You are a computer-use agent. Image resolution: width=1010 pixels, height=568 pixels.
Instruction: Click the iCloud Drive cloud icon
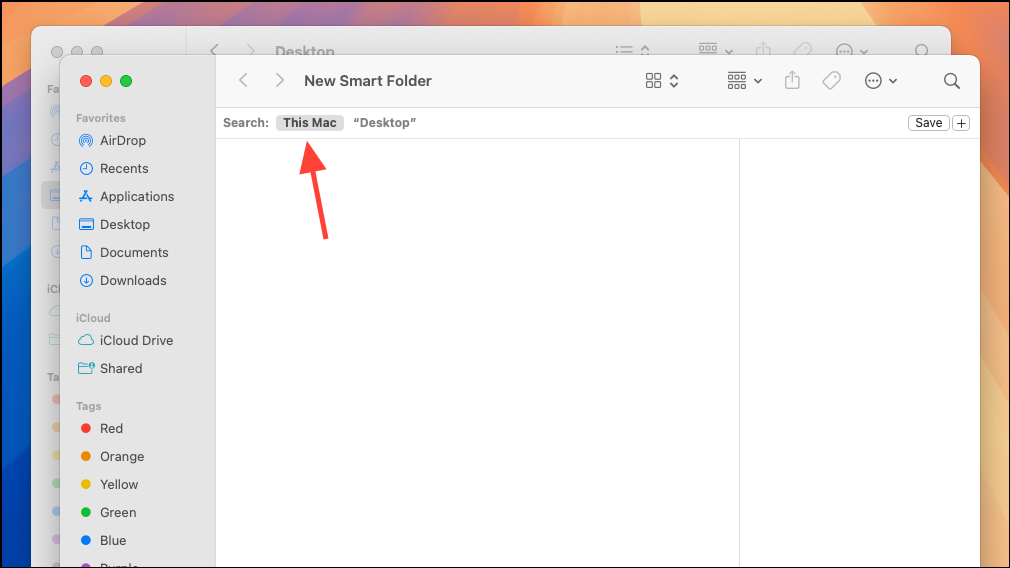point(86,340)
